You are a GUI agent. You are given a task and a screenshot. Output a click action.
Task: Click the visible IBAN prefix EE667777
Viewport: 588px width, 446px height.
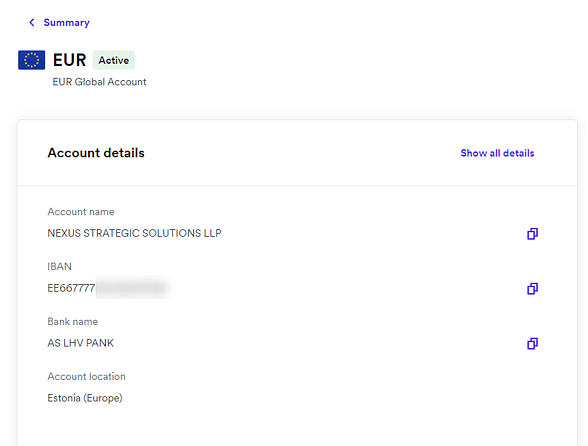(x=71, y=288)
